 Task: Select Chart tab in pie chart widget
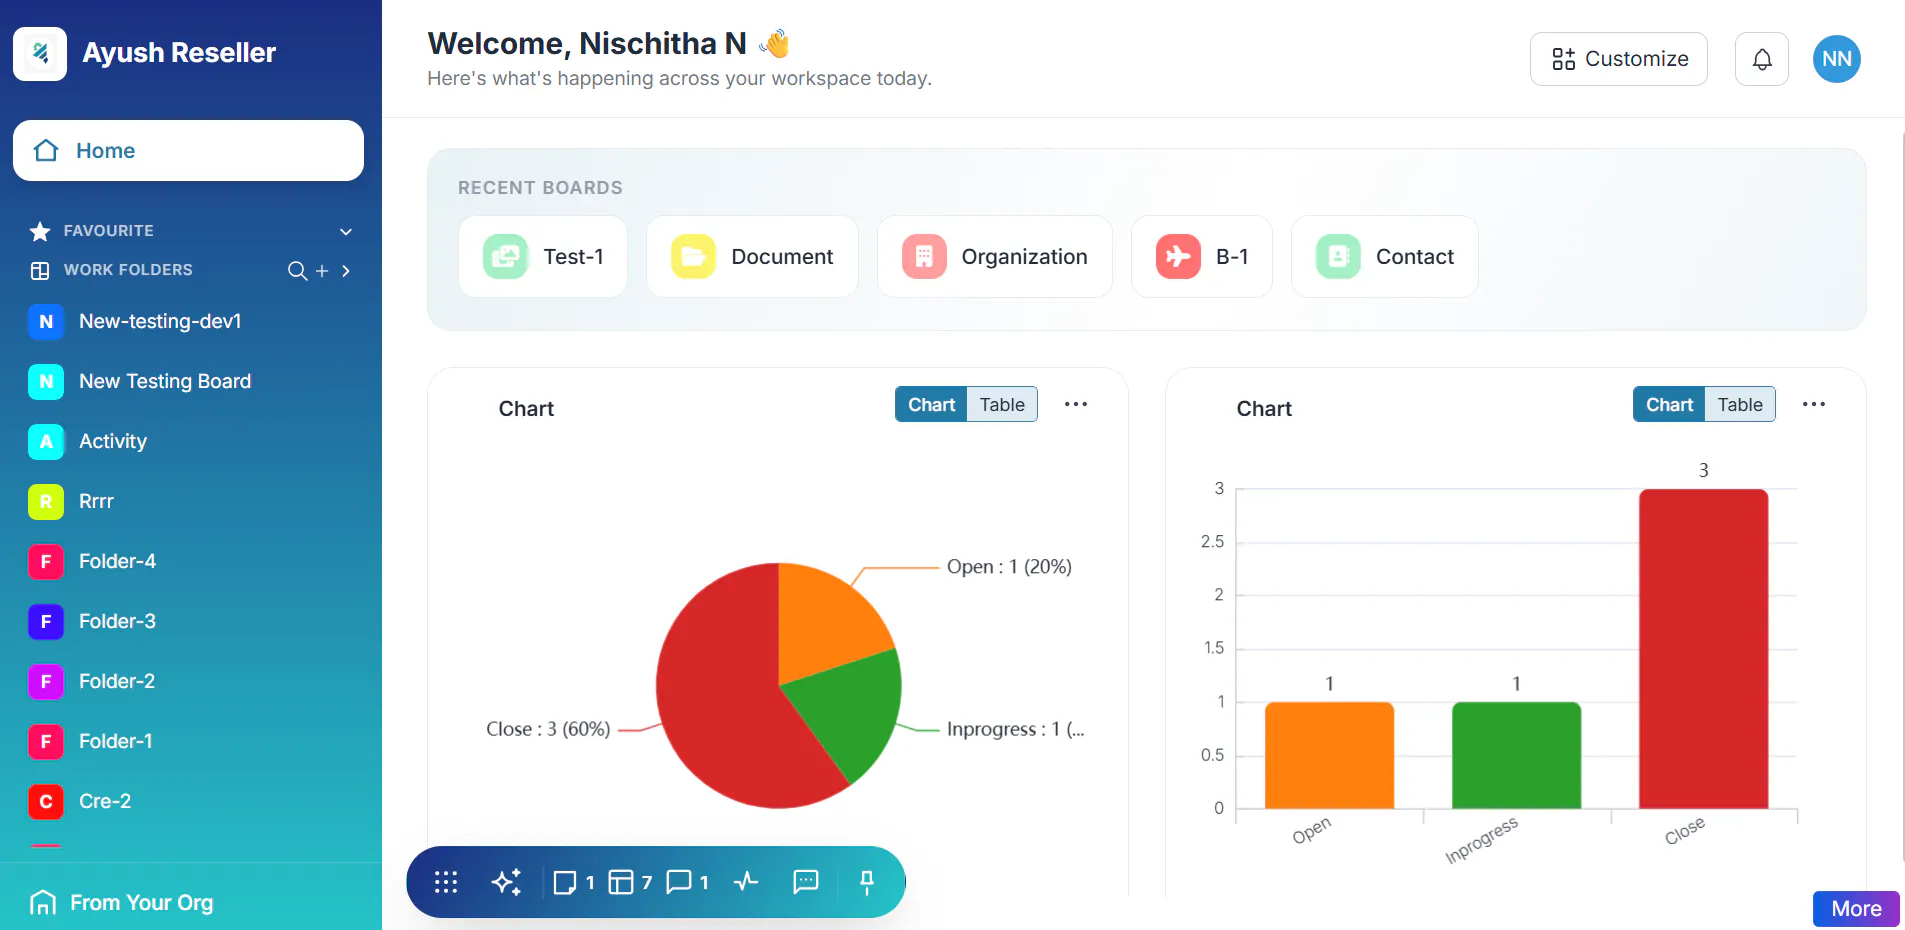(931, 404)
